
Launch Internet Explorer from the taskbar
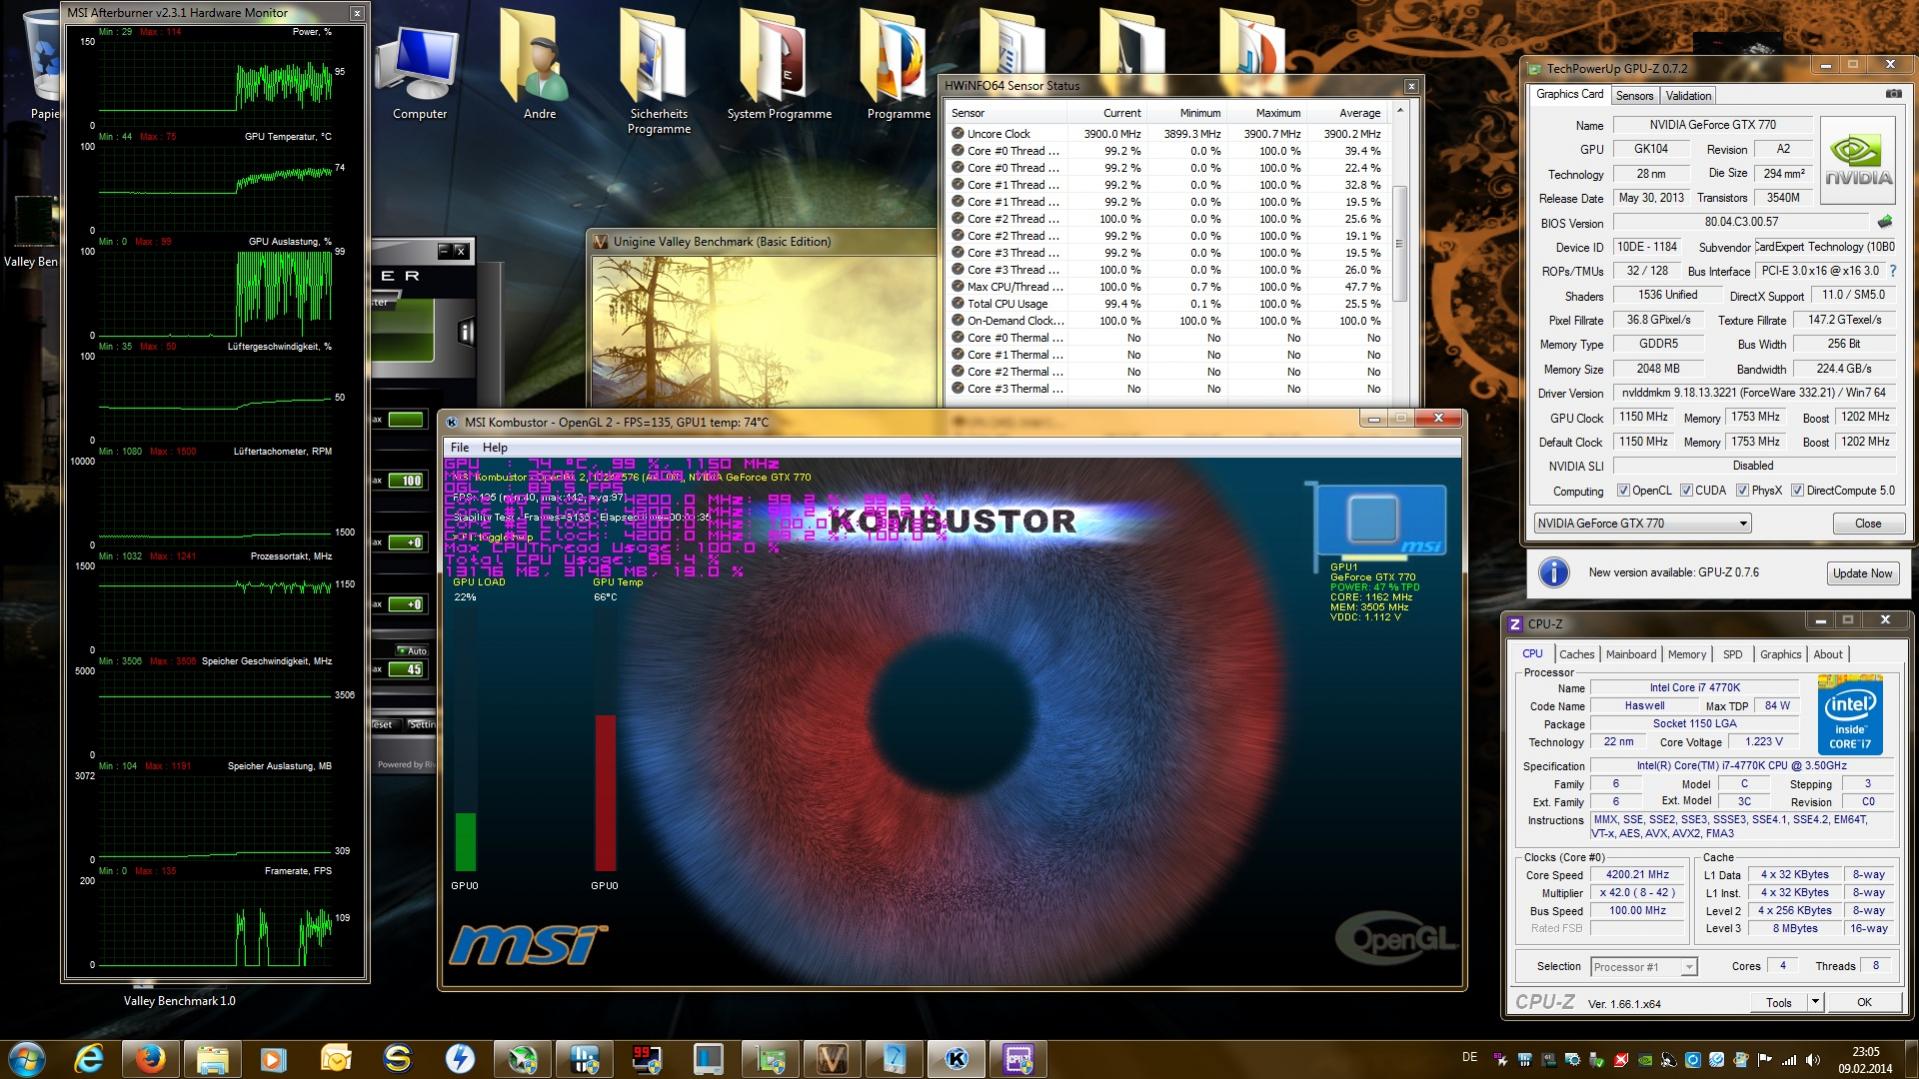coord(89,1058)
